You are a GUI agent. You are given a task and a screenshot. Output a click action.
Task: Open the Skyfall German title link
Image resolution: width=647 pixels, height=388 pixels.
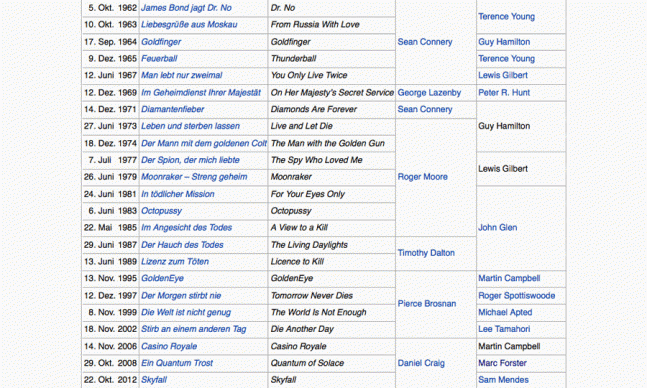click(x=154, y=380)
